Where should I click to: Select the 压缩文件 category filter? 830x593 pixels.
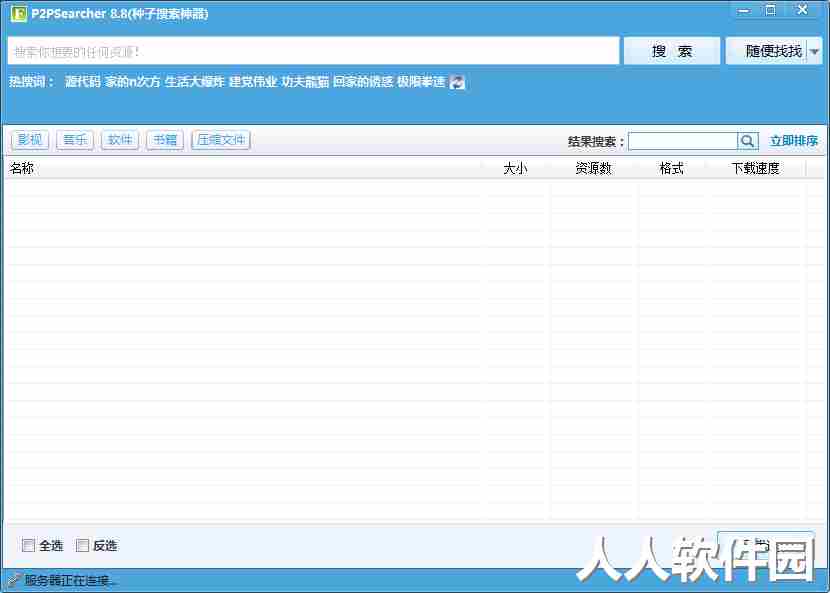(x=221, y=140)
